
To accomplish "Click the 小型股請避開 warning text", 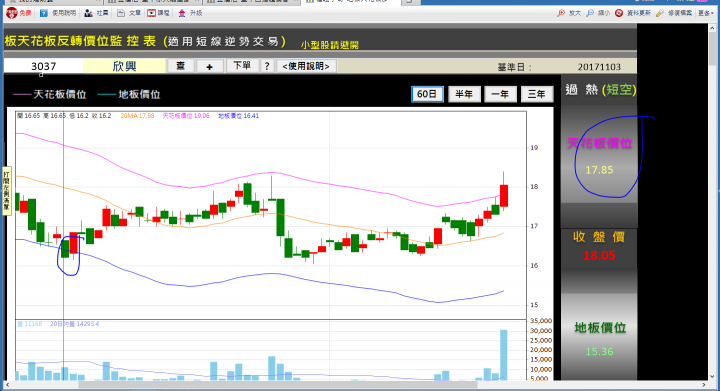I will coord(330,45).
